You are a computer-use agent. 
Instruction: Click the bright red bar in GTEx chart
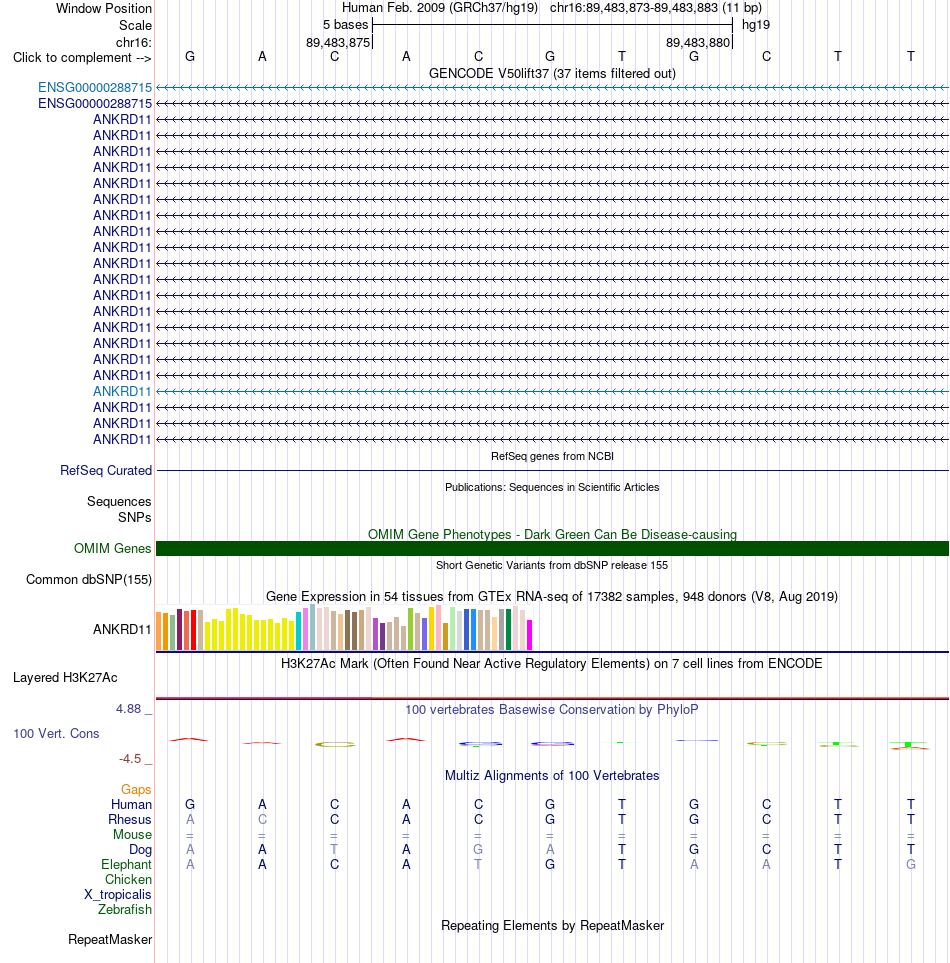193,630
